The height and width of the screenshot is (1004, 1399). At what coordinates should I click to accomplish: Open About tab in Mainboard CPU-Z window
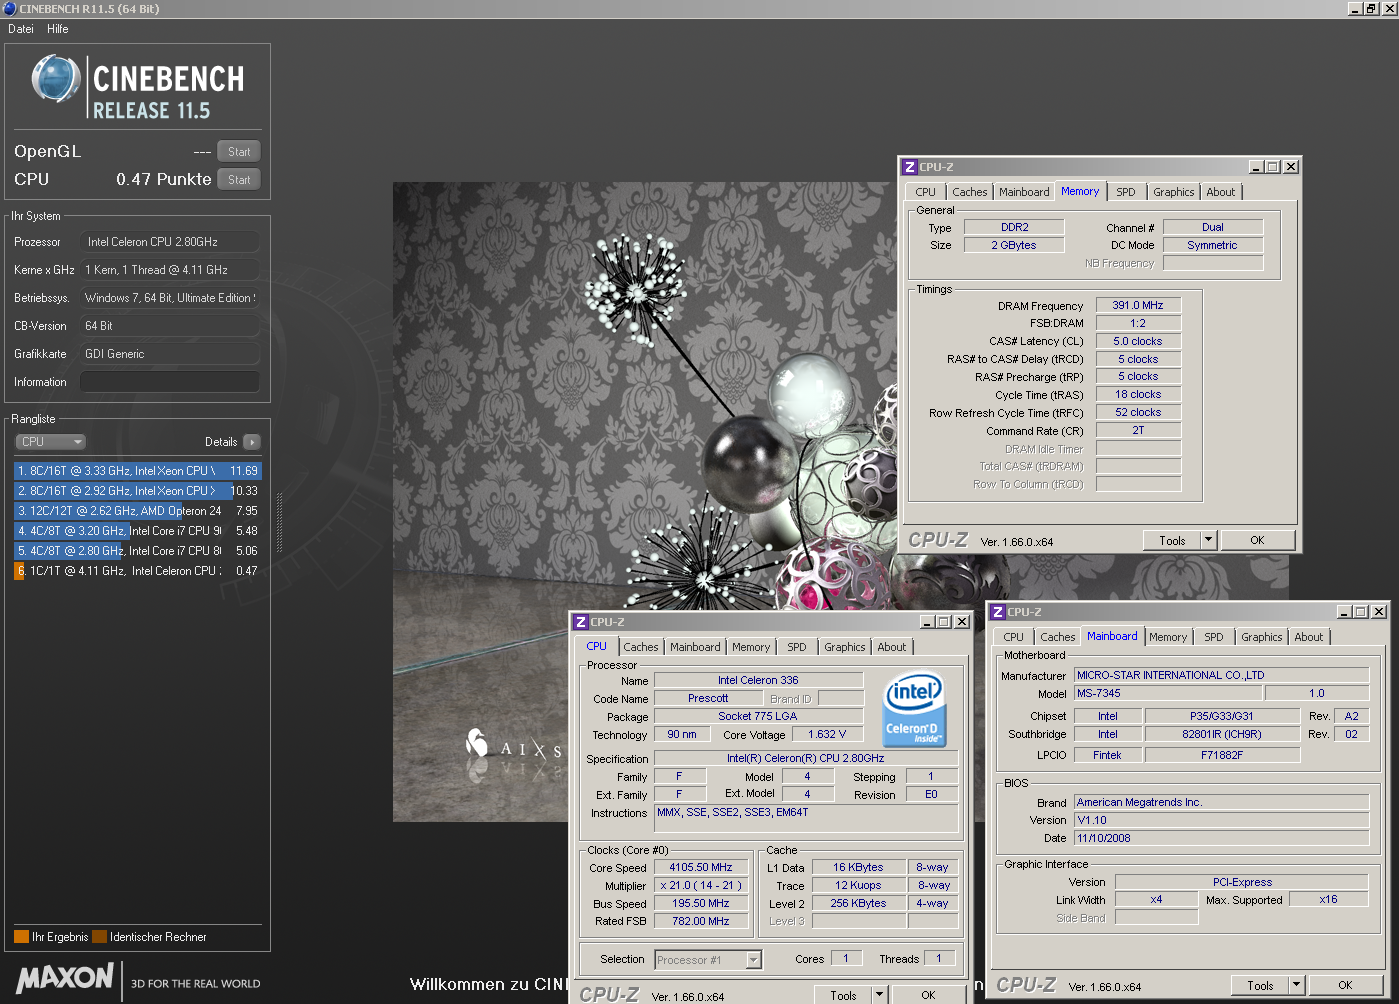(1308, 637)
